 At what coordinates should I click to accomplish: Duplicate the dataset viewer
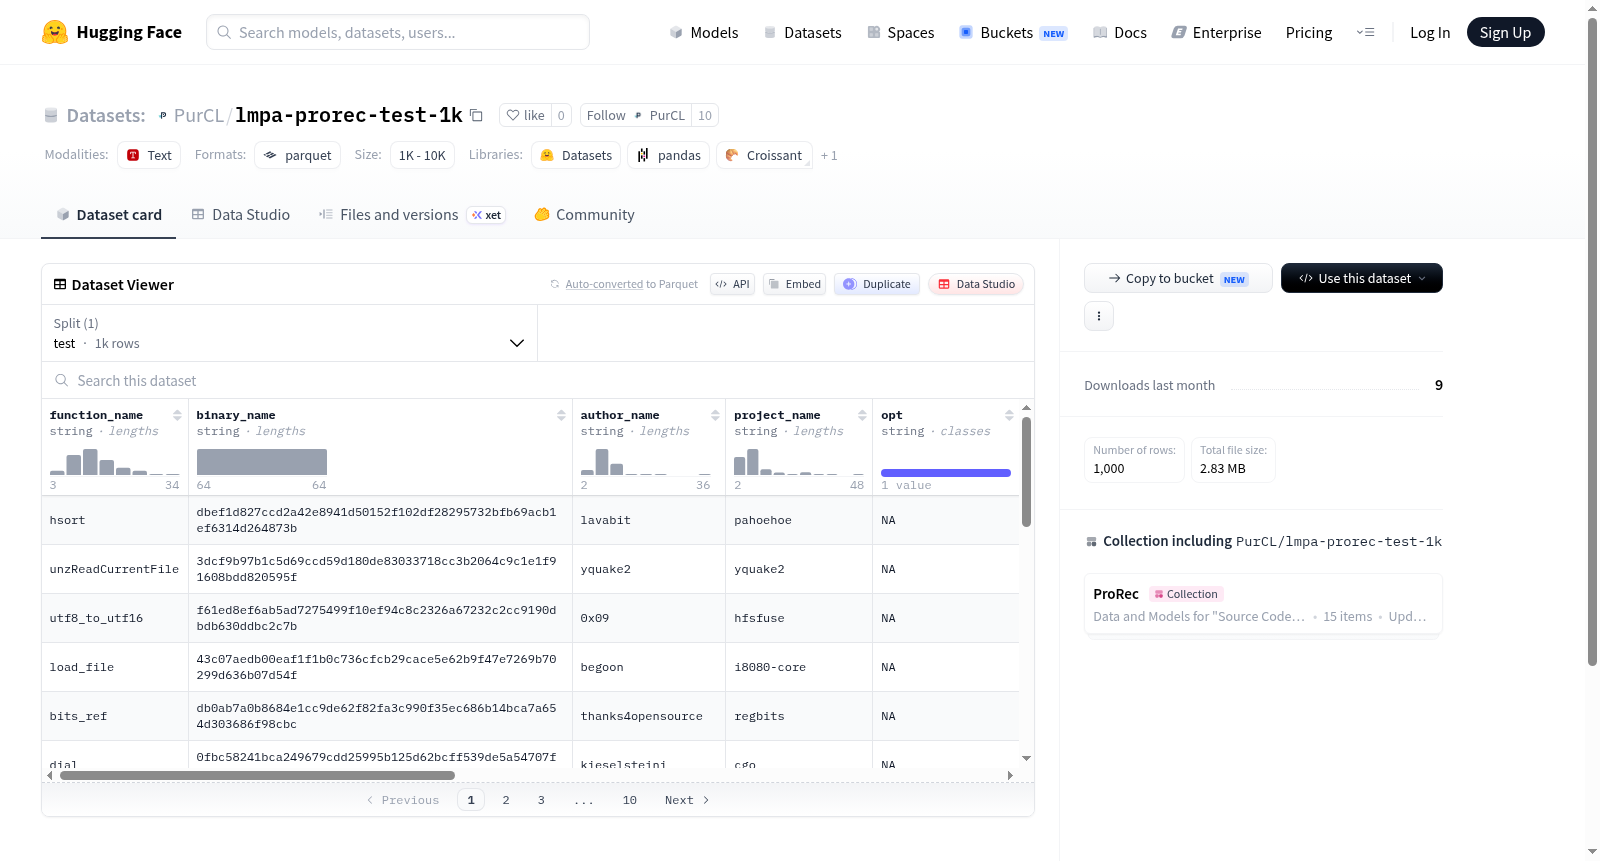[x=876, y=284]
